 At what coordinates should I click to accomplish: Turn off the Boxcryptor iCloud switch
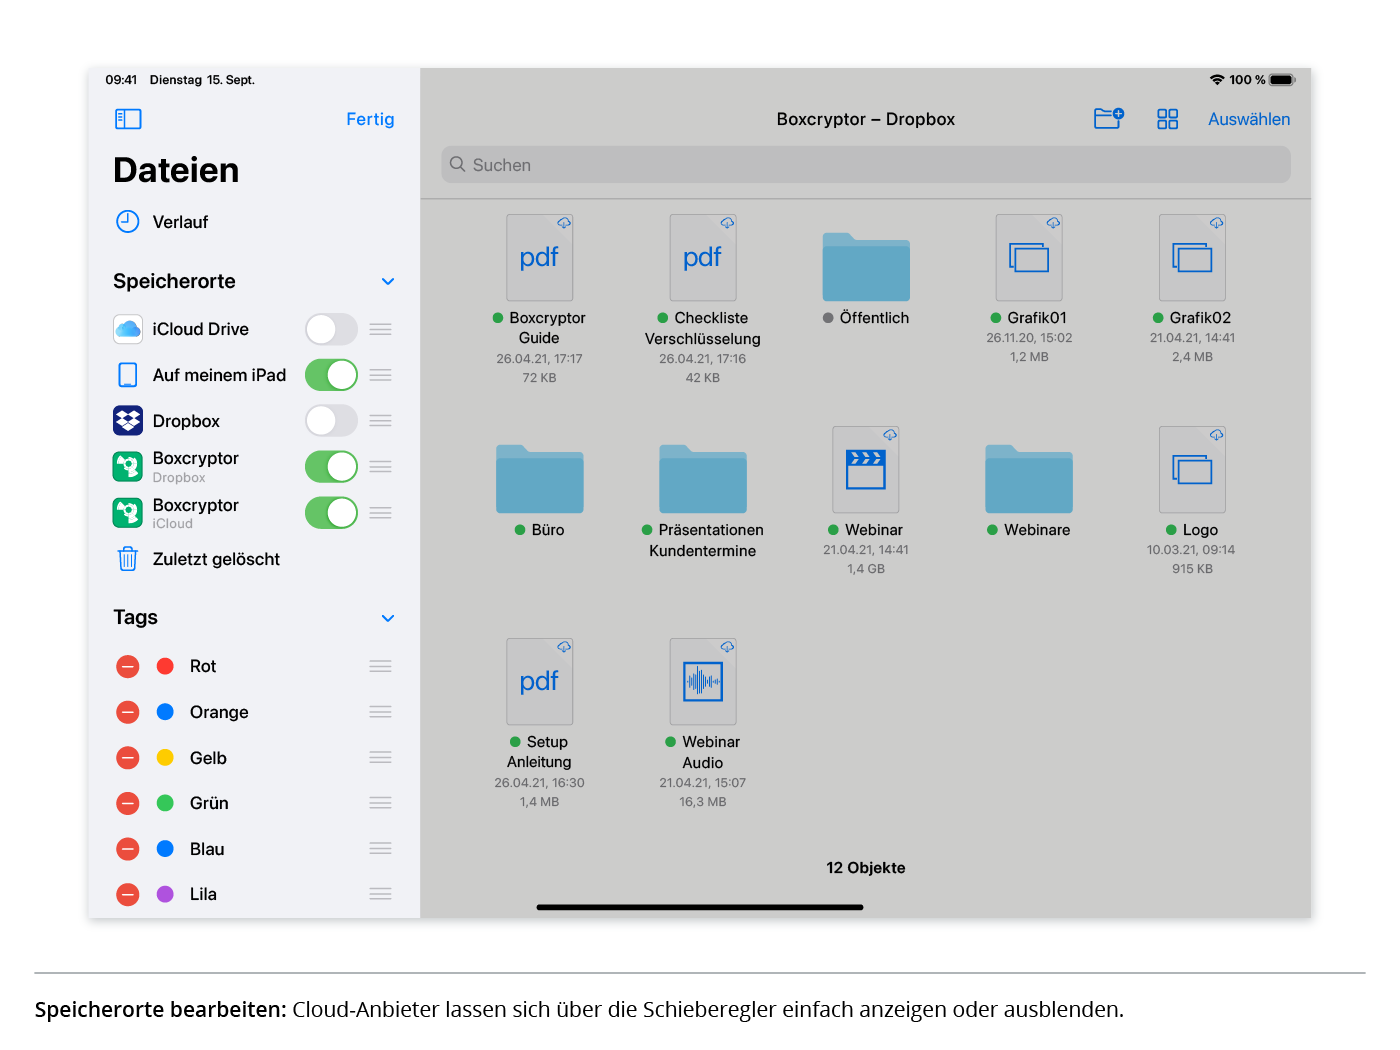click(331, 513)
